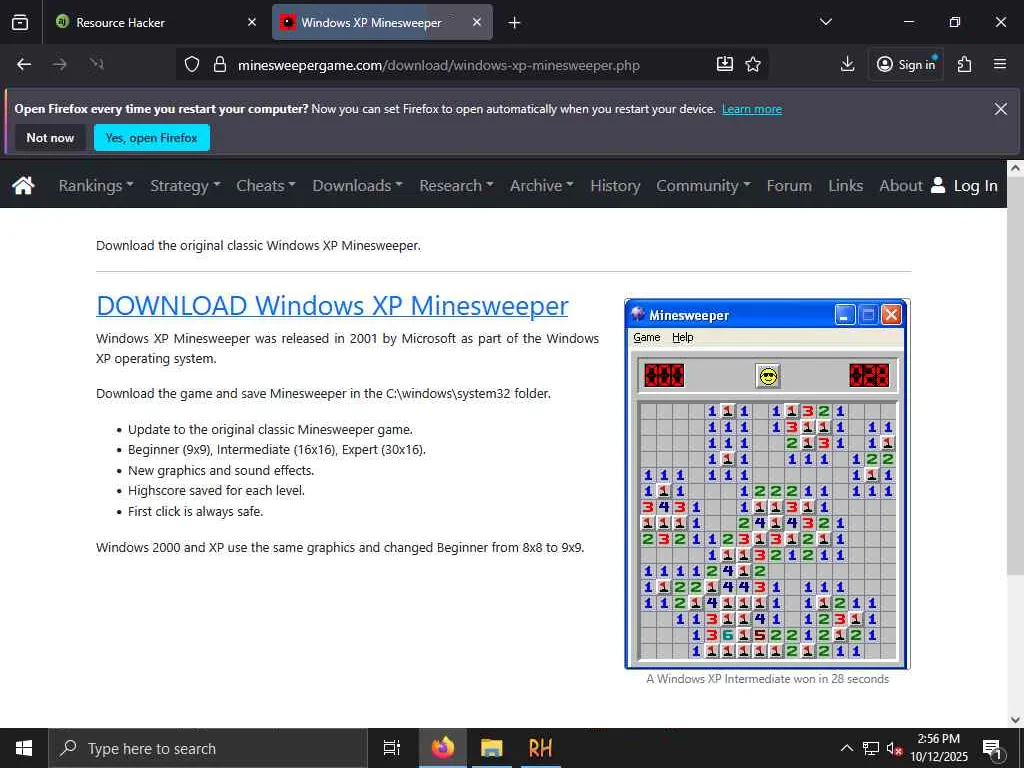Open the Links nav item
This screenshot has height=768, width=1024.
coord(845,185)
